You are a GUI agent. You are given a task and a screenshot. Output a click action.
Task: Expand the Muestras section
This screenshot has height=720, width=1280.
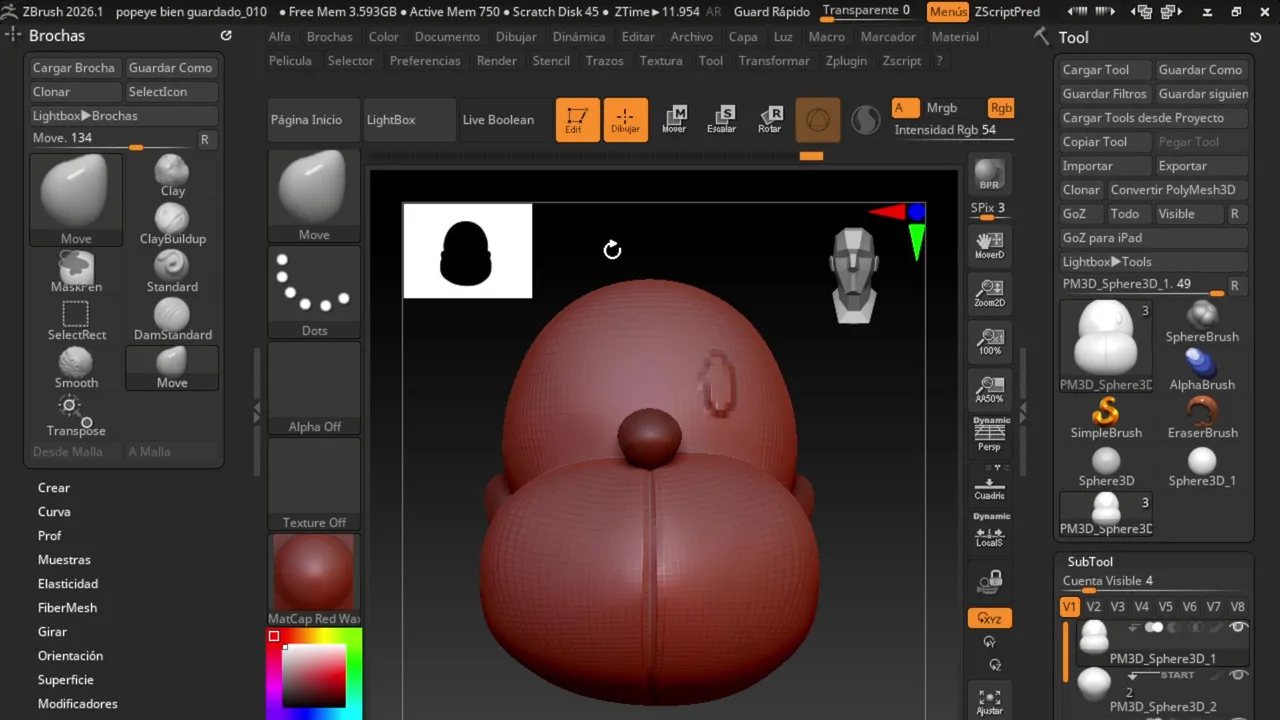[x=64, y=560]
